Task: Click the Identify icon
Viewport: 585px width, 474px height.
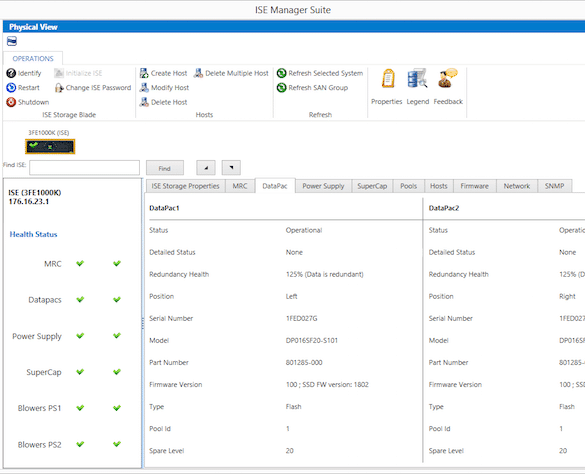Action: [x=11, y=73]
